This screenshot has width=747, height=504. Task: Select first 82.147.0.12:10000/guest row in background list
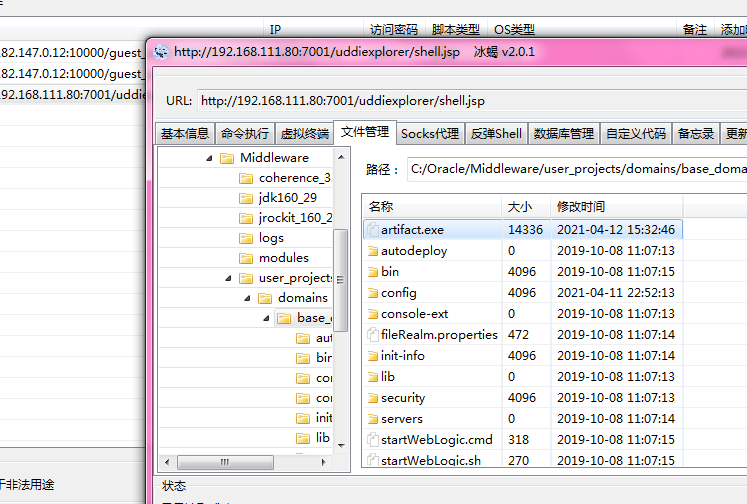(x=72, y=52)
